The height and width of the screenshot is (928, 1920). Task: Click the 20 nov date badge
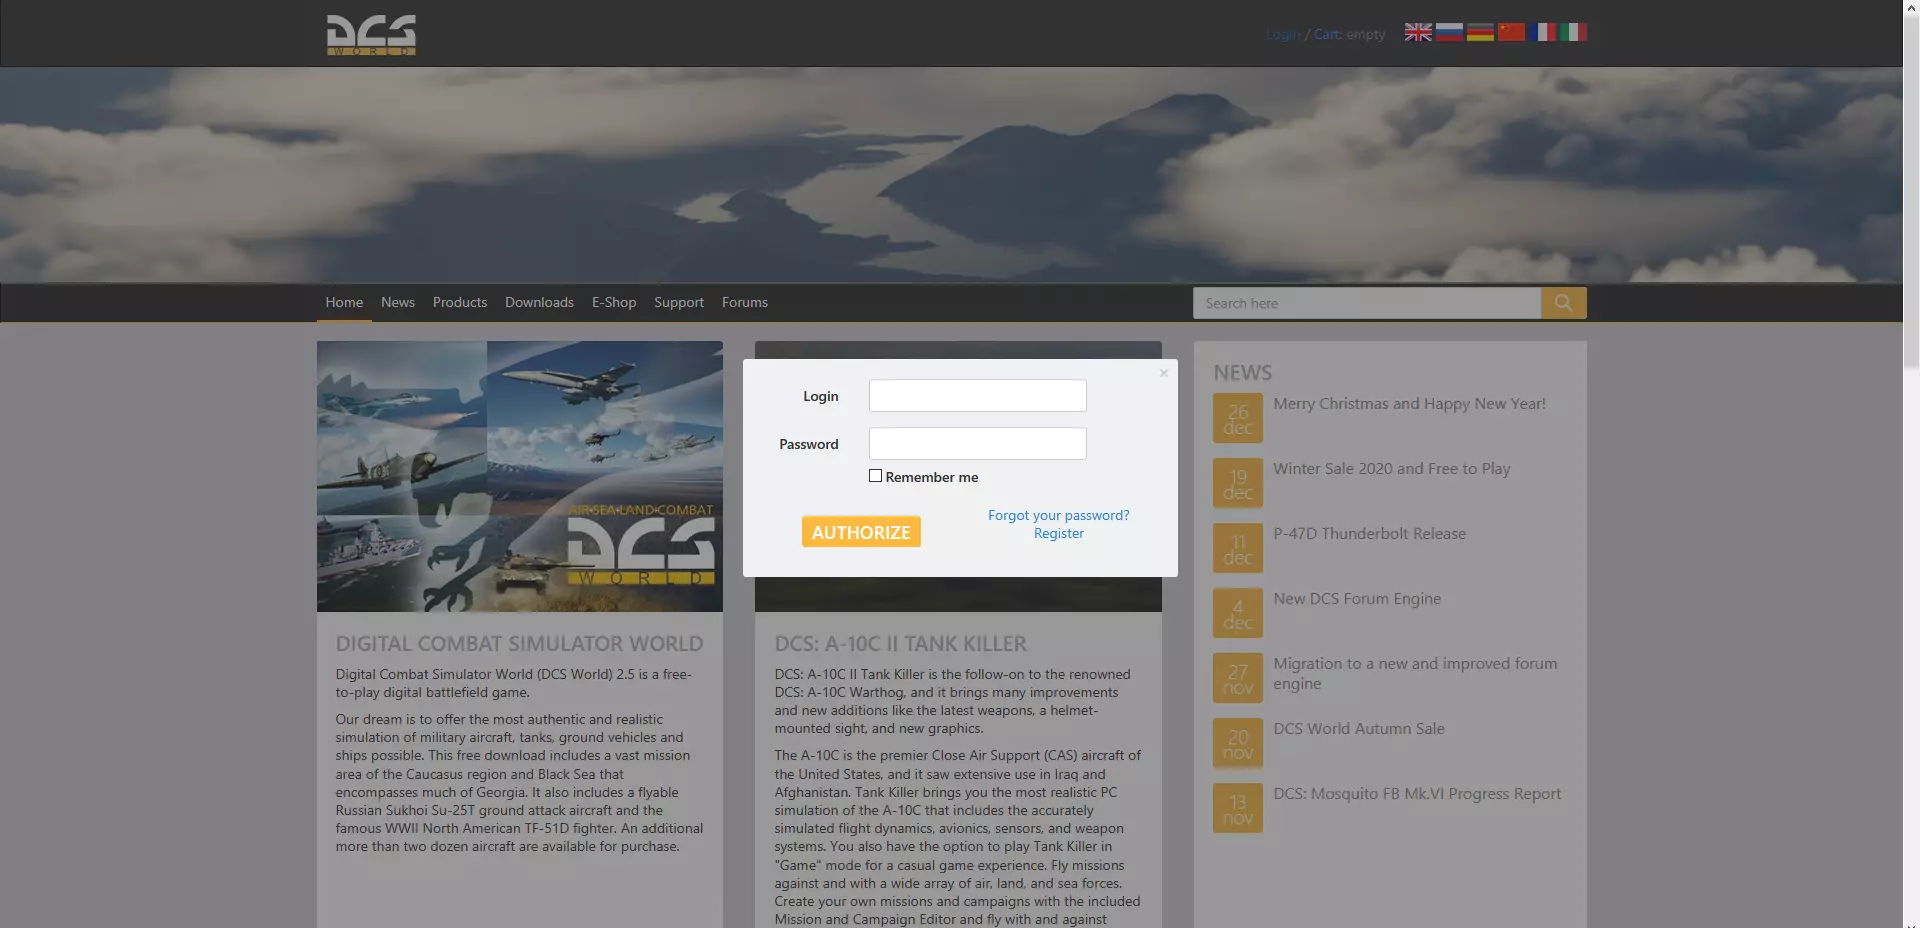coord(1238,744)
